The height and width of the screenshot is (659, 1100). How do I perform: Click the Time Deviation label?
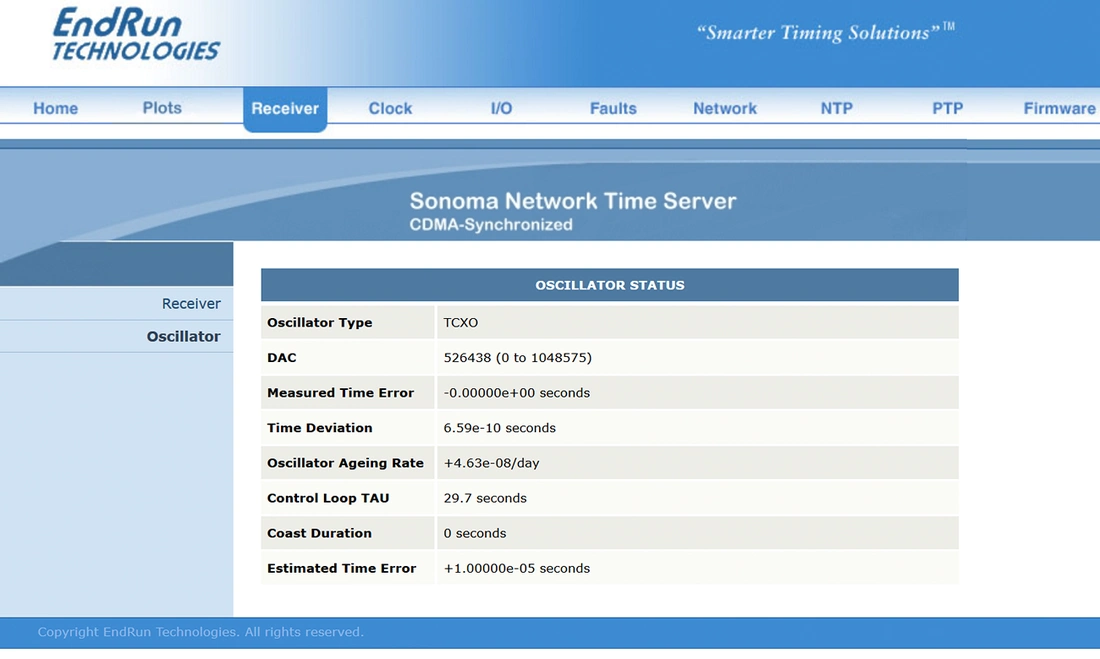tap(319, 428)
